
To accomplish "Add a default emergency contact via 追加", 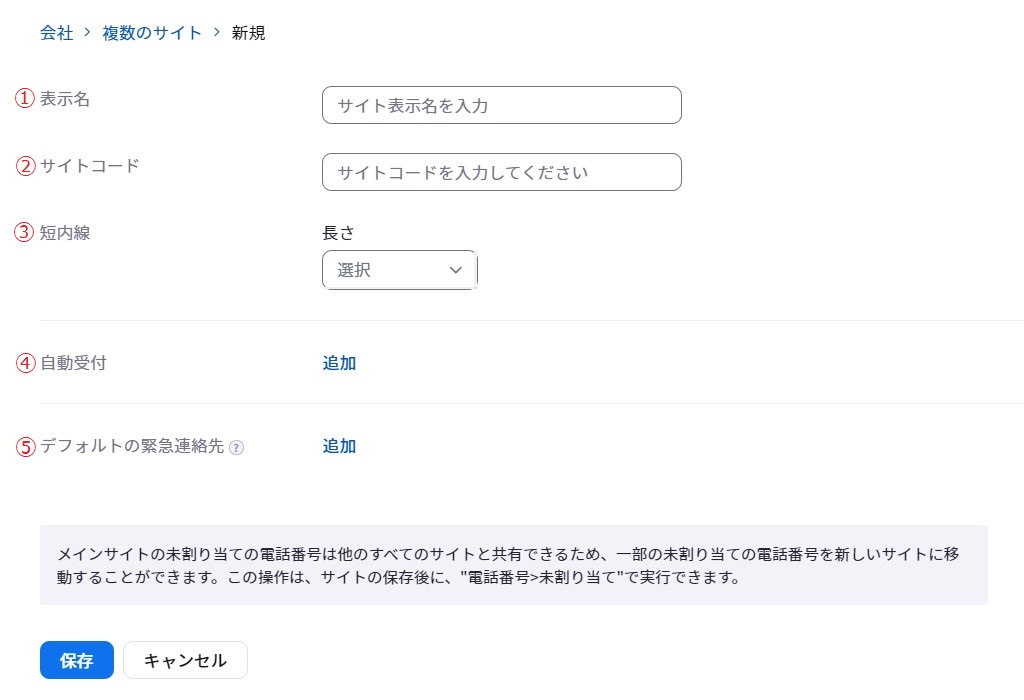I will tap(339, 446).
